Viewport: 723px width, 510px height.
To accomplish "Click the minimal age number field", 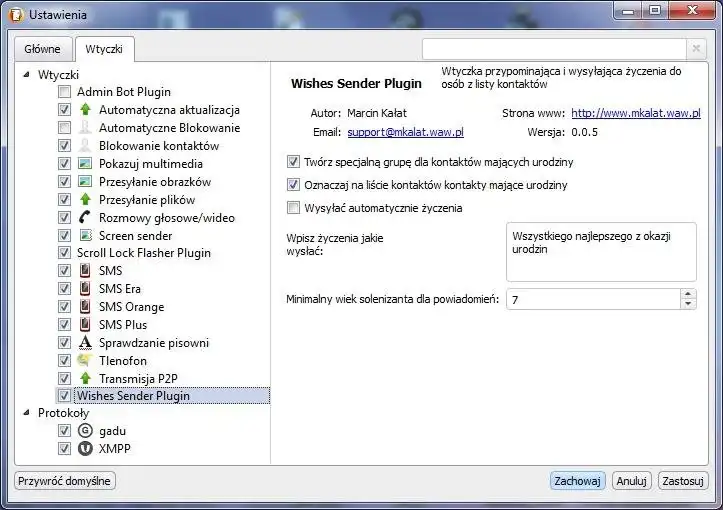I will [x=593, y=299].
